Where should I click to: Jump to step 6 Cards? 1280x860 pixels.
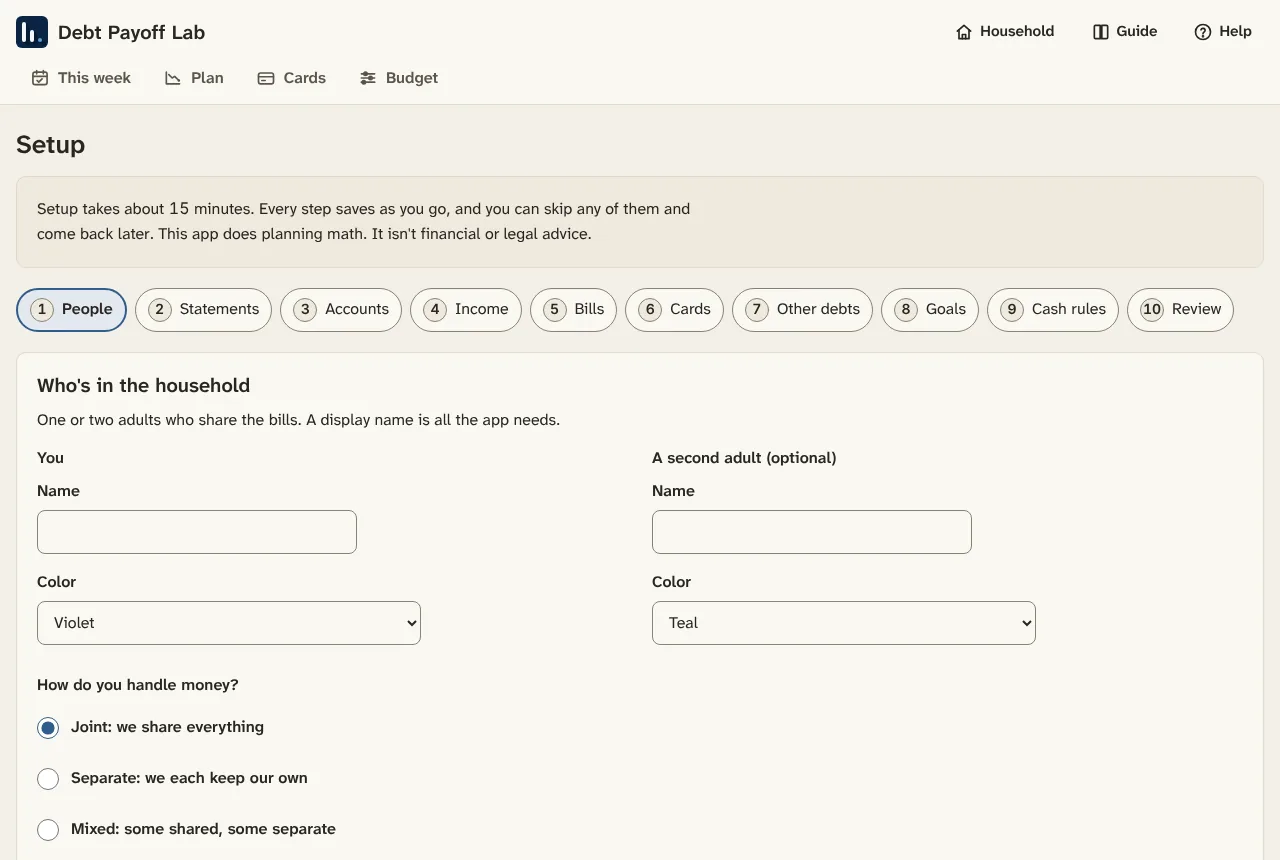pos(674,310)
